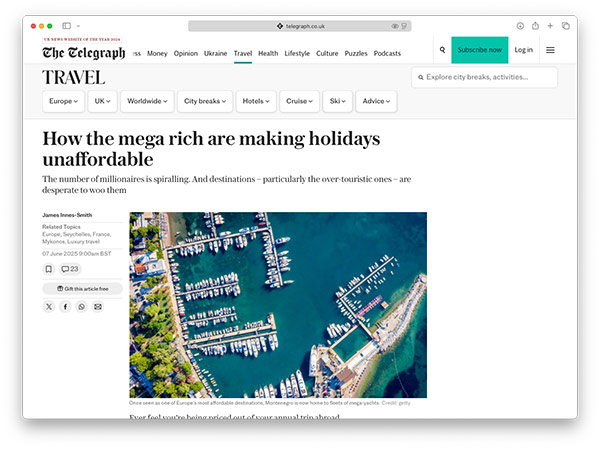Share article on X (Twitter)
Viewport: 600px width, 449px height.
point(49,307)
